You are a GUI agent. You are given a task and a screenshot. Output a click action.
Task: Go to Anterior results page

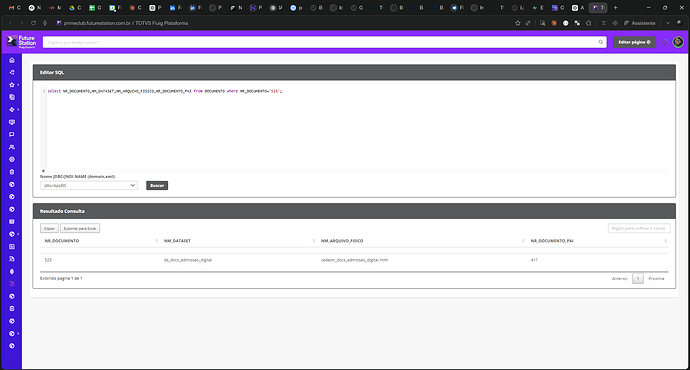620,278
